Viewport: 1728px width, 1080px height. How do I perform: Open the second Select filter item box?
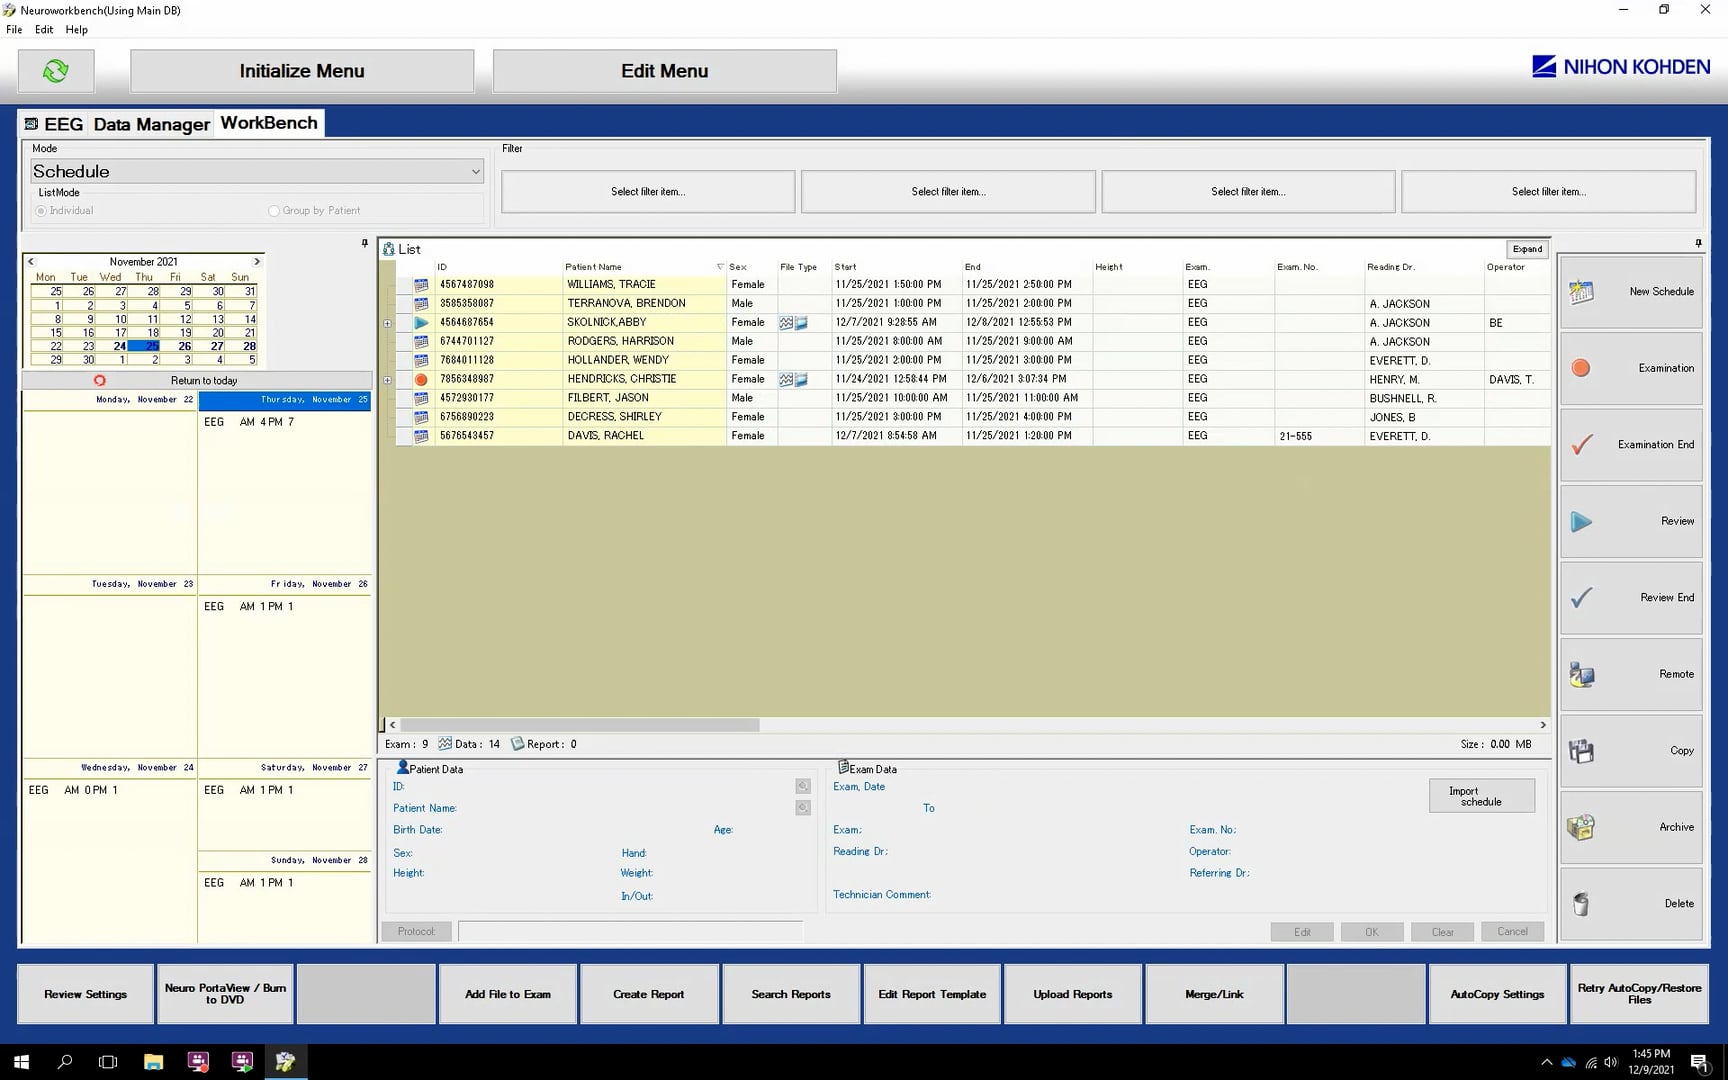click(948, 192)
